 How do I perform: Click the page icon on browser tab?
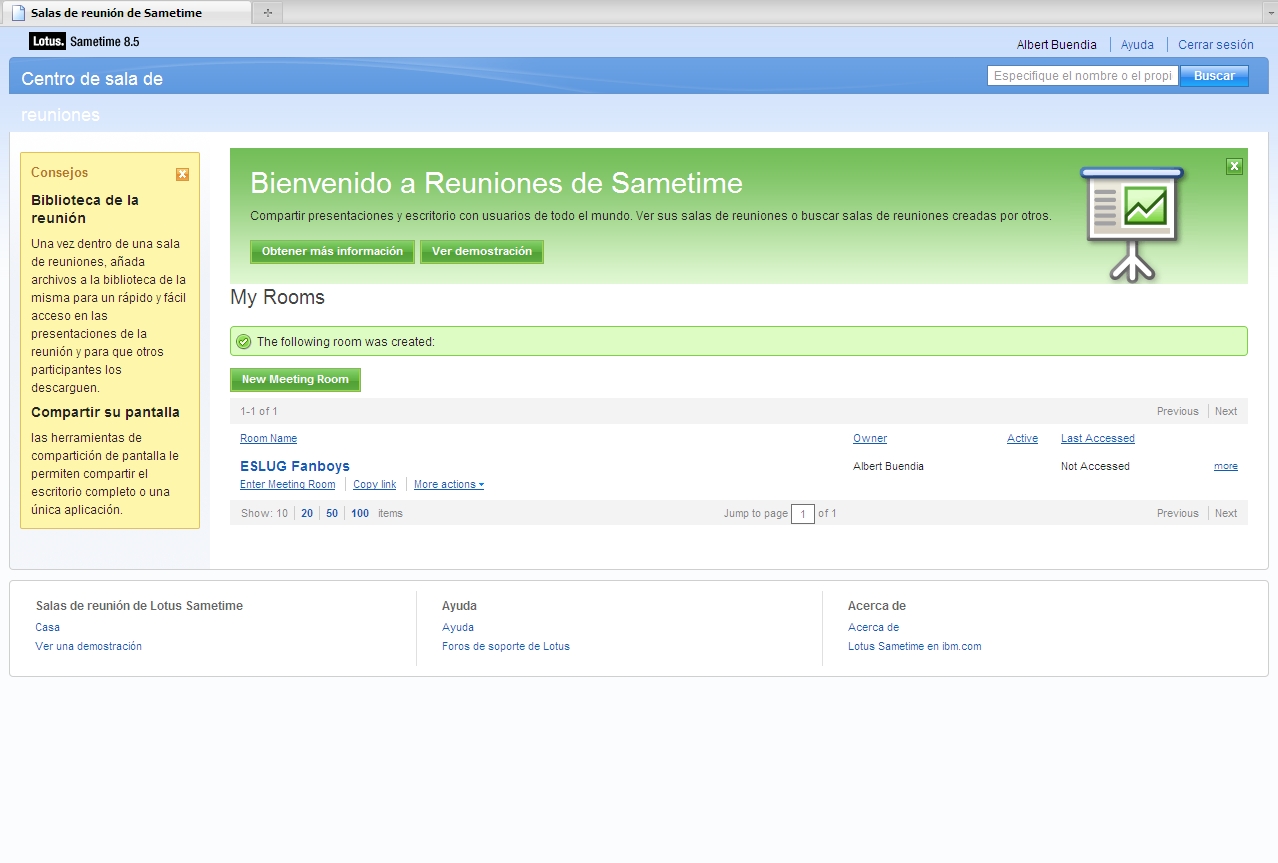(18, 13)
